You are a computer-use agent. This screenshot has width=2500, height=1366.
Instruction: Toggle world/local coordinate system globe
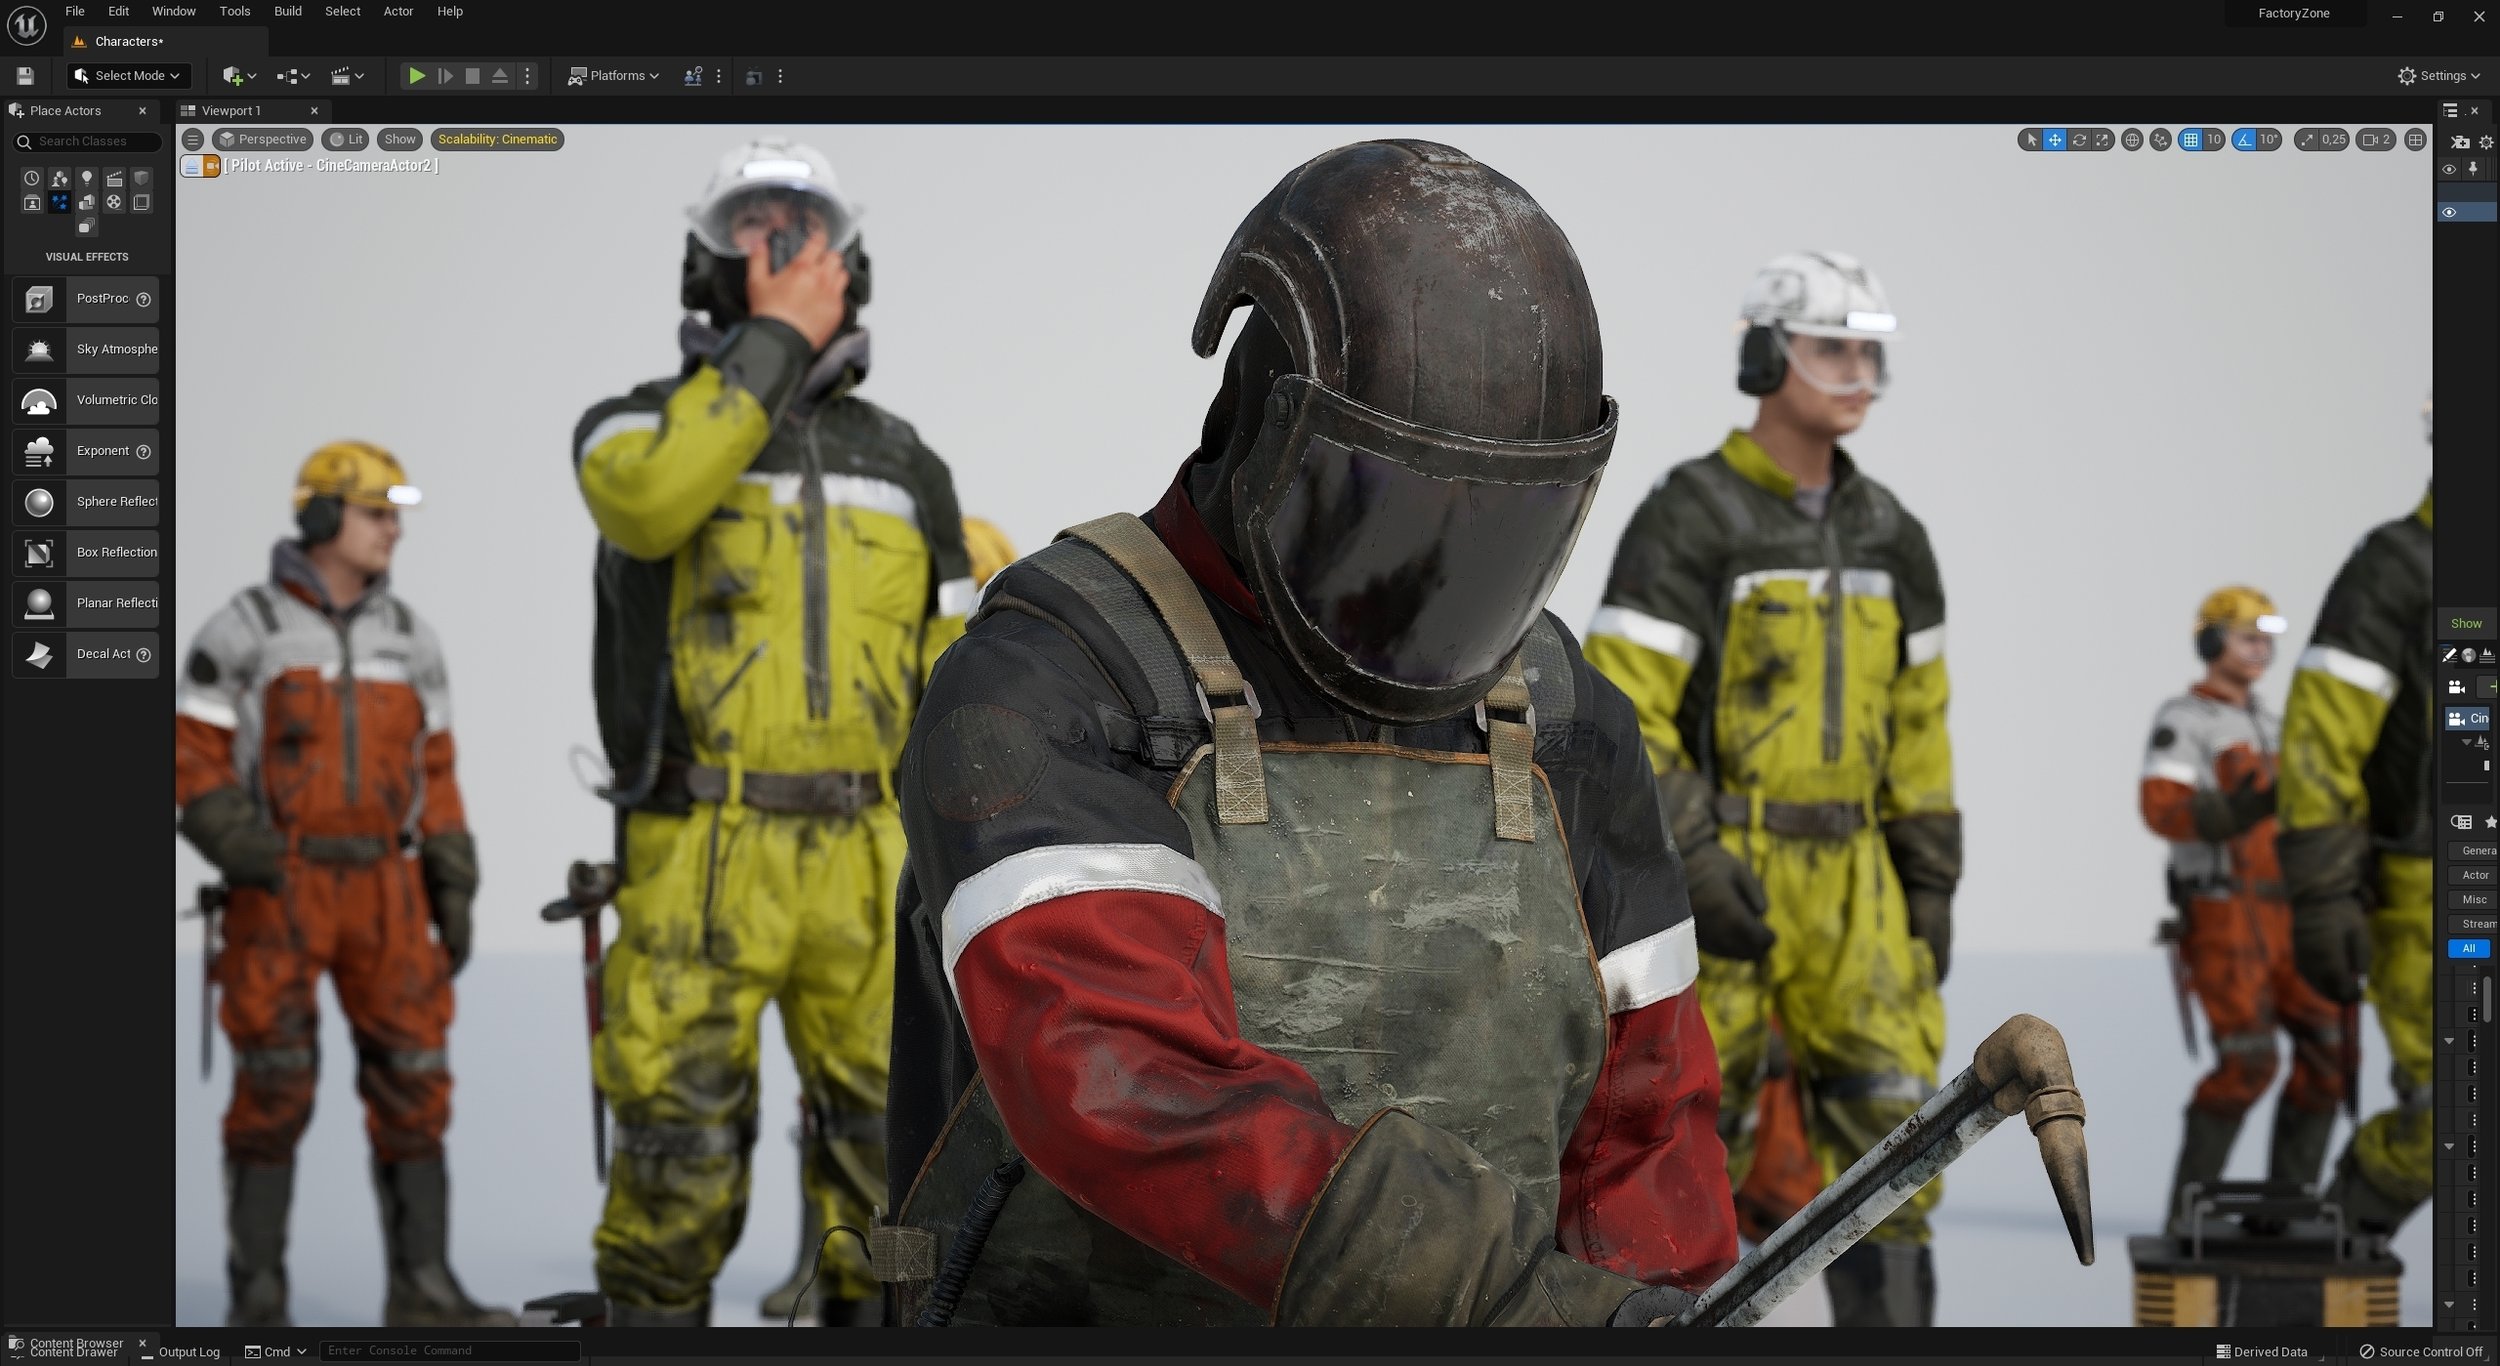(2132, 140)
